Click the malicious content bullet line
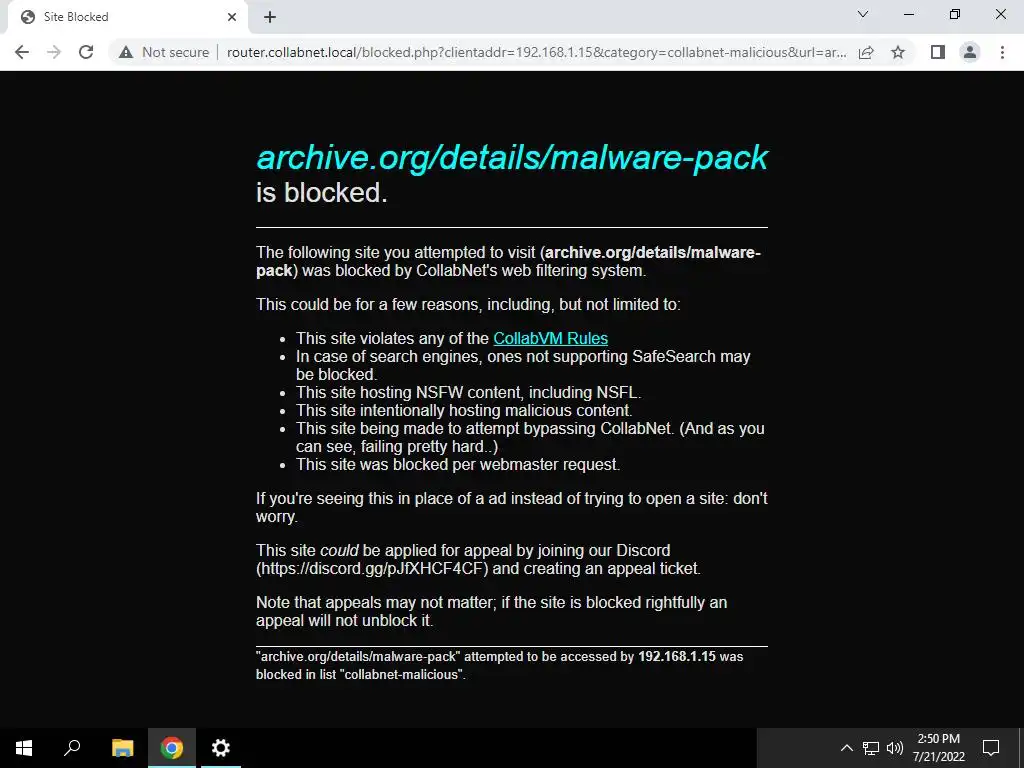This screenshot has width=1024, height=768. [464, 410]
